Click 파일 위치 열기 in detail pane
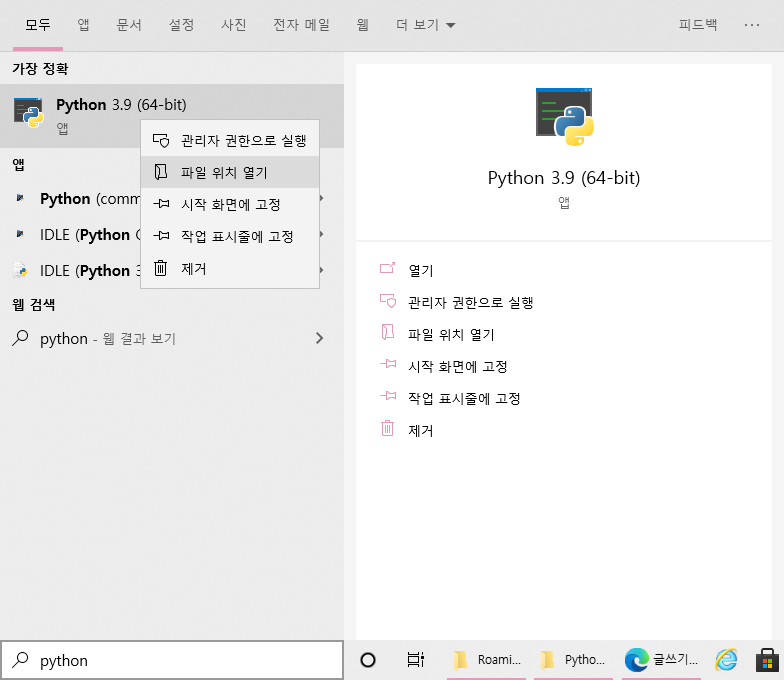Screen dimensions: 784x680 click(x=451, y=334)
